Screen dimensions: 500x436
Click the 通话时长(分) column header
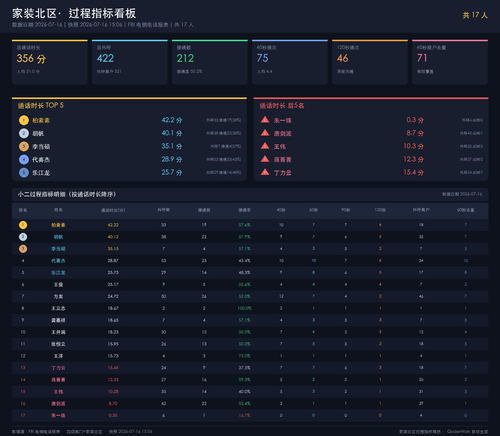(x=113, y=210)
